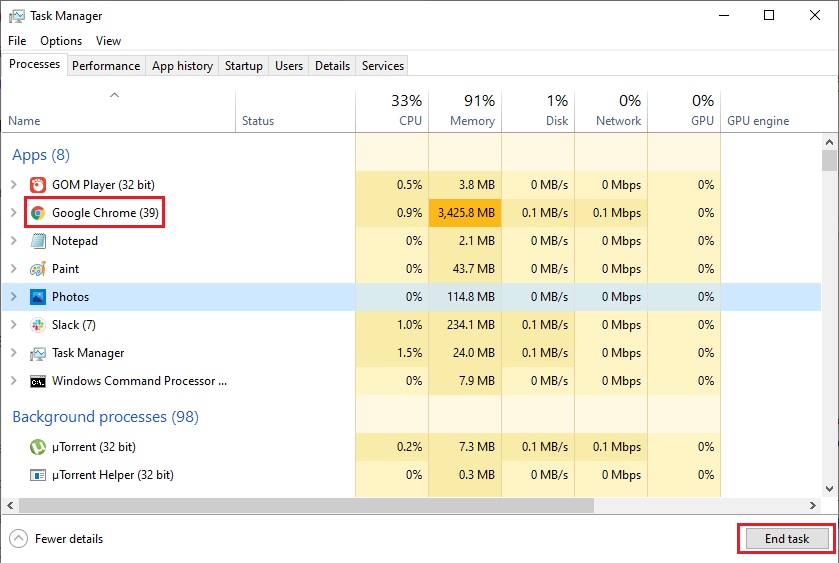This screenshot has width=839, height=563.
Task: Expand the Google Chrome (39) process group
Action: [x=14, y=212]
